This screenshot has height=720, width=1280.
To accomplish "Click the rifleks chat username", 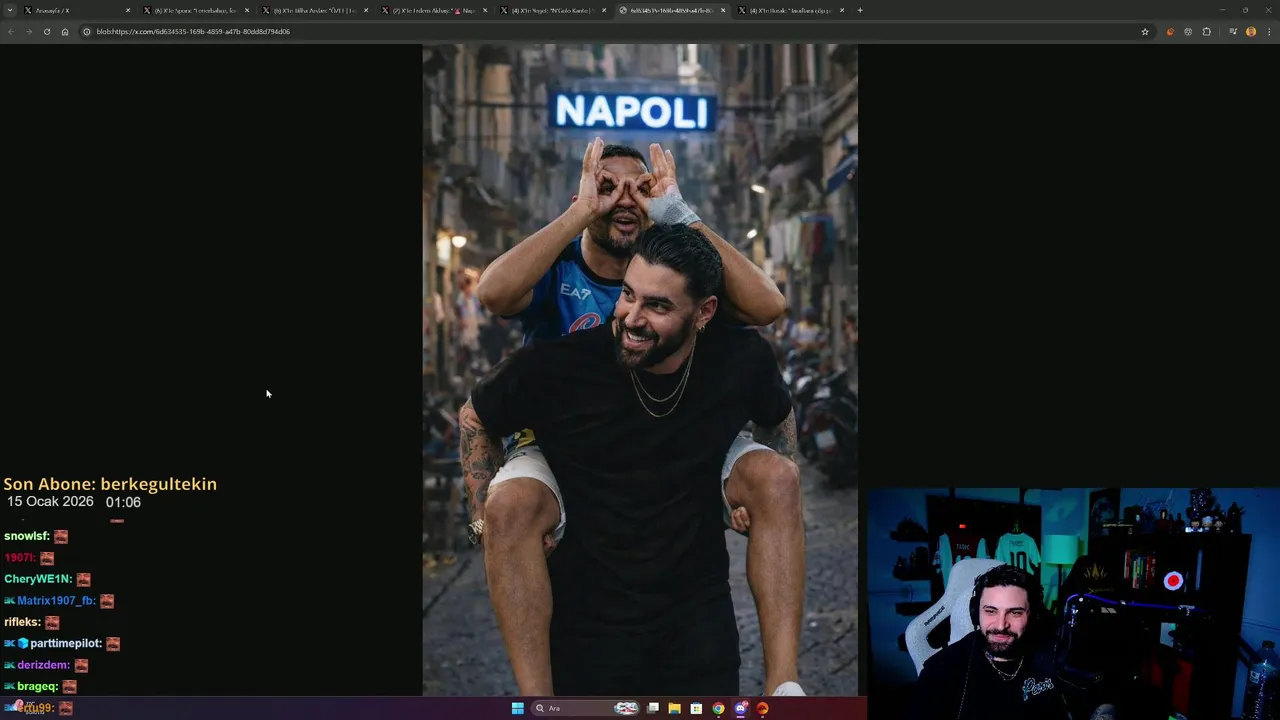I will [22, 622].
